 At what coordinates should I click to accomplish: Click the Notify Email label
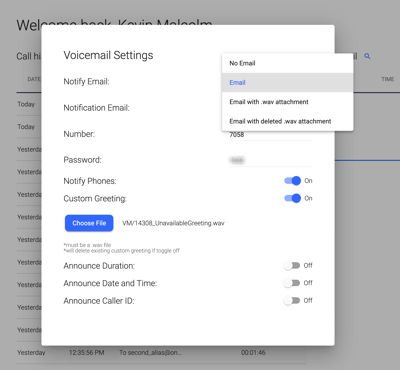[86, 81]
